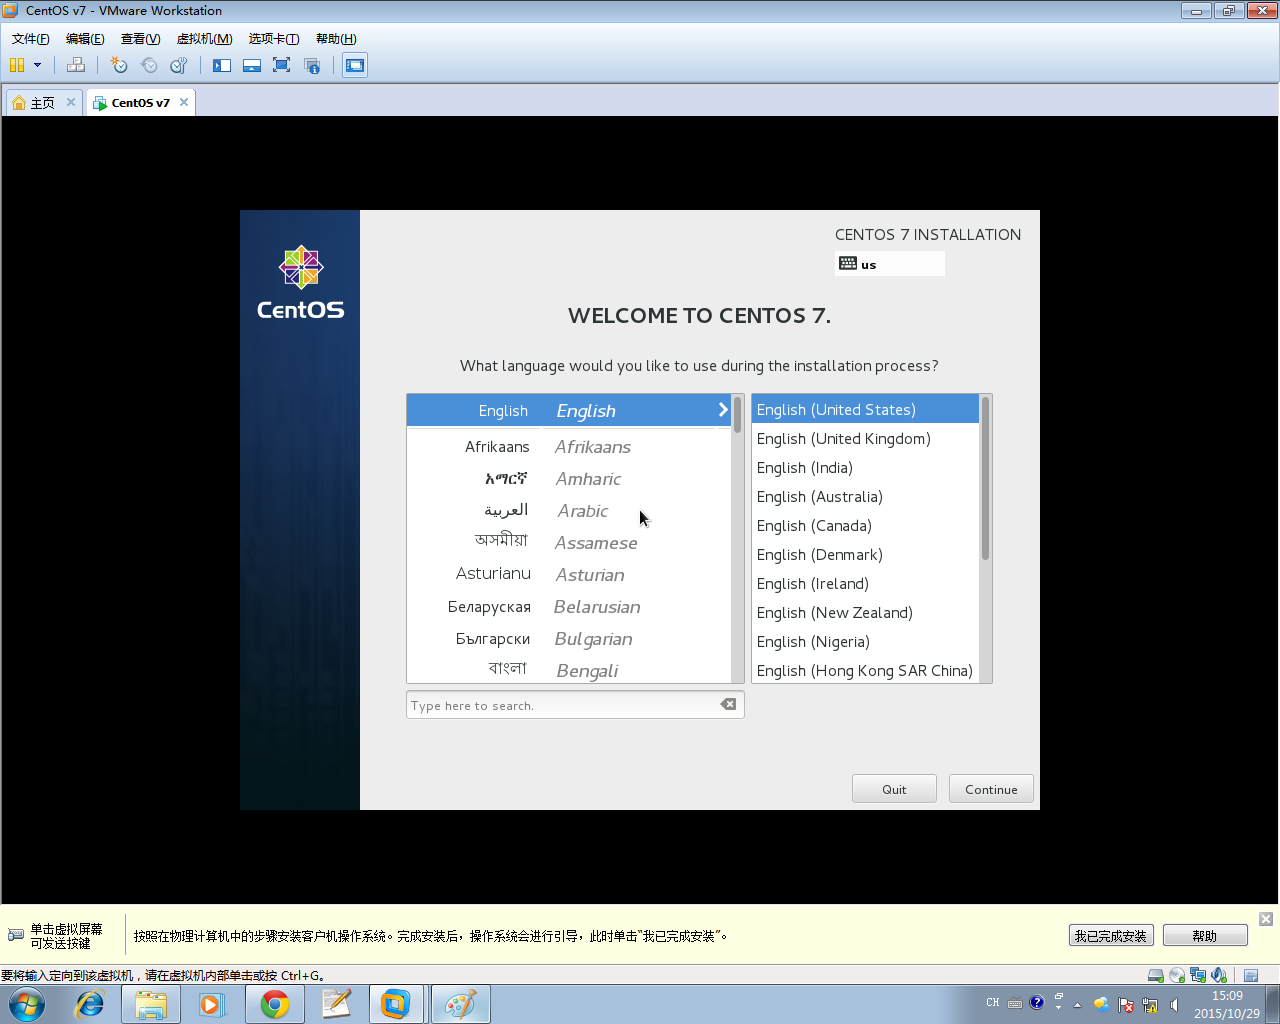Select Bulgarian in the language list
1280x1024 pixels.
tap(569, 639)
